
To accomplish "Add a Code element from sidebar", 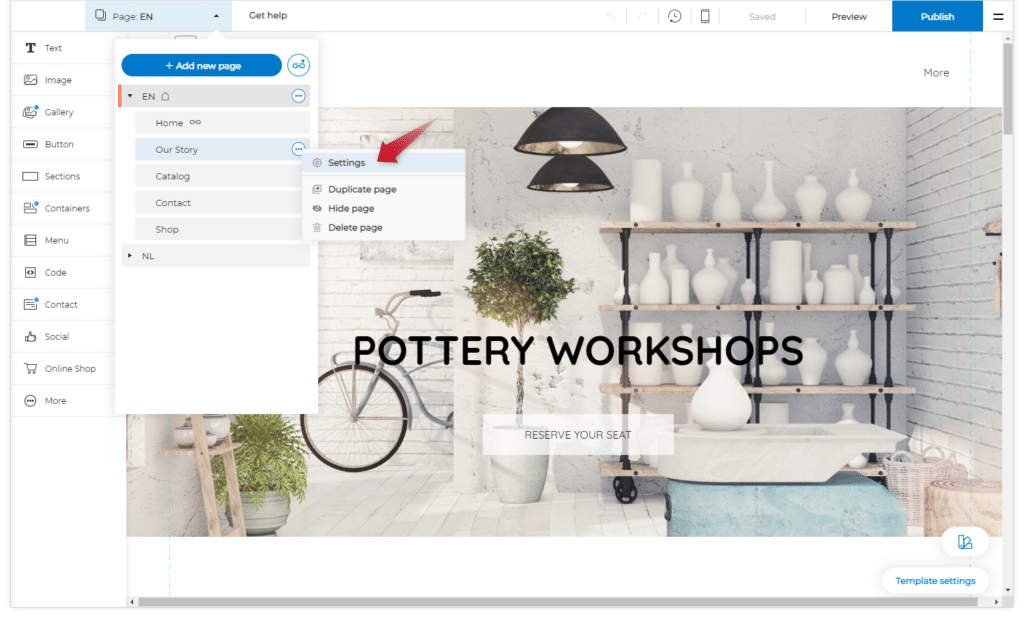I will (x=55, y=272).
